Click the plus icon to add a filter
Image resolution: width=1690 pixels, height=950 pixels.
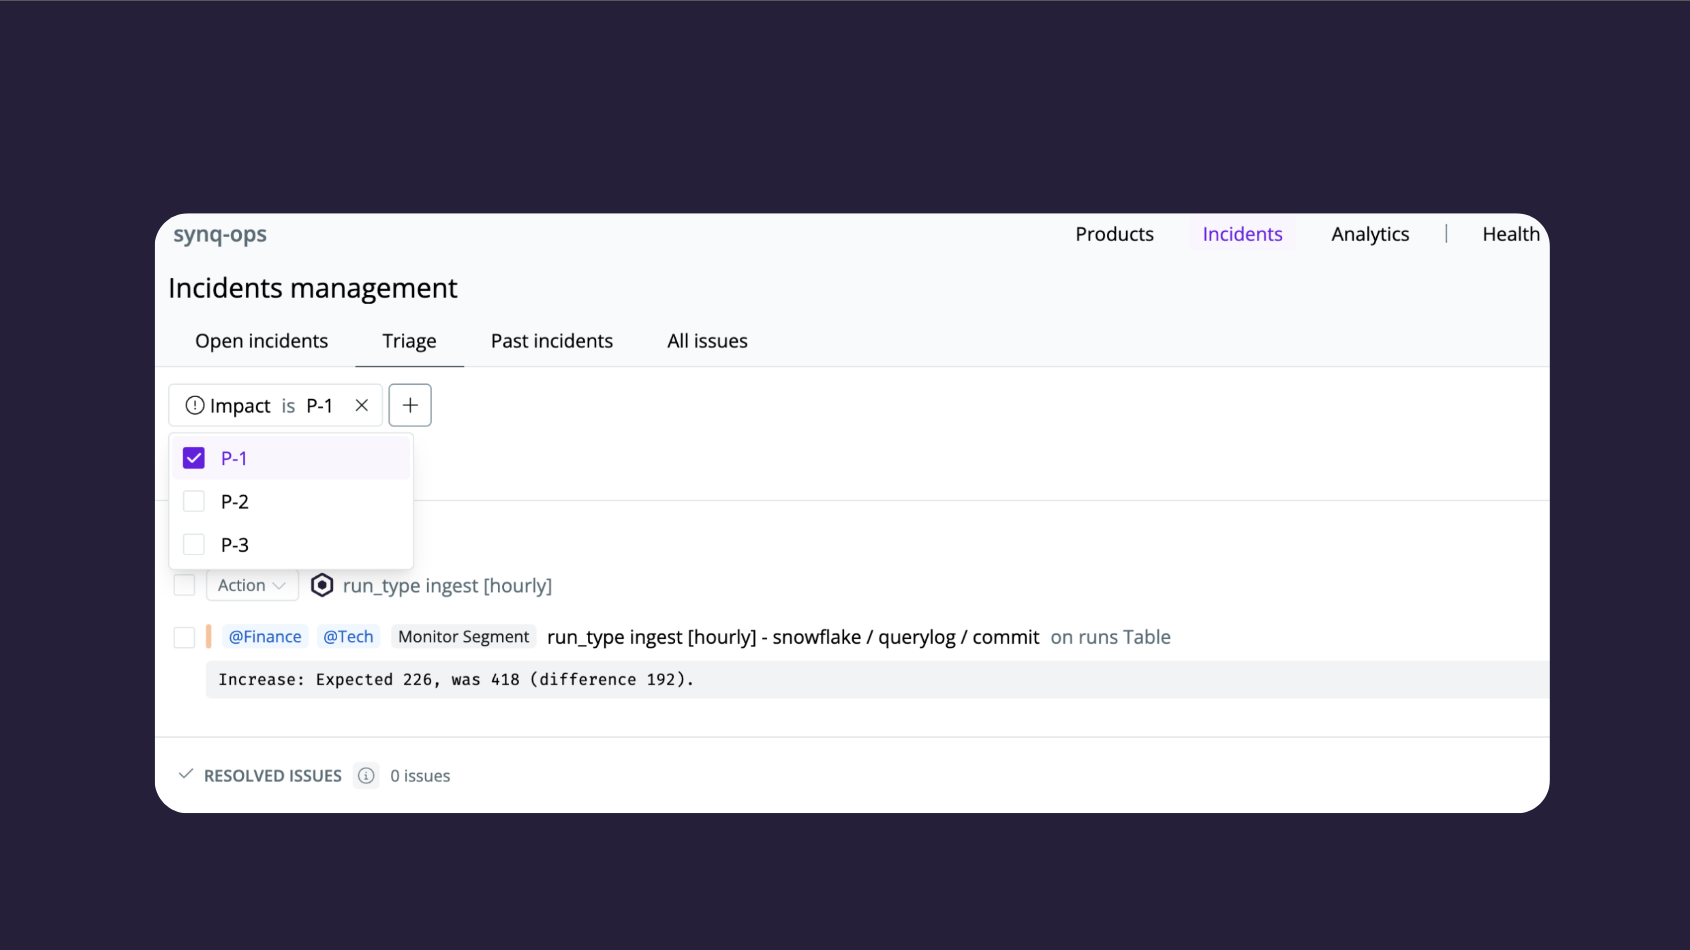point(410,405)
